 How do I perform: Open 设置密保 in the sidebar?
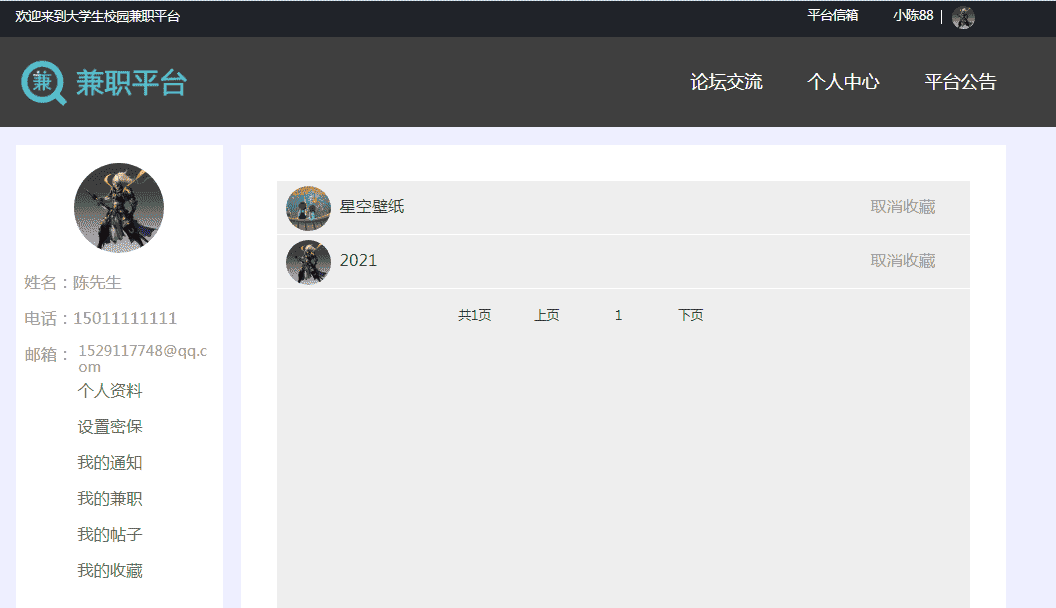click(110, 427)
